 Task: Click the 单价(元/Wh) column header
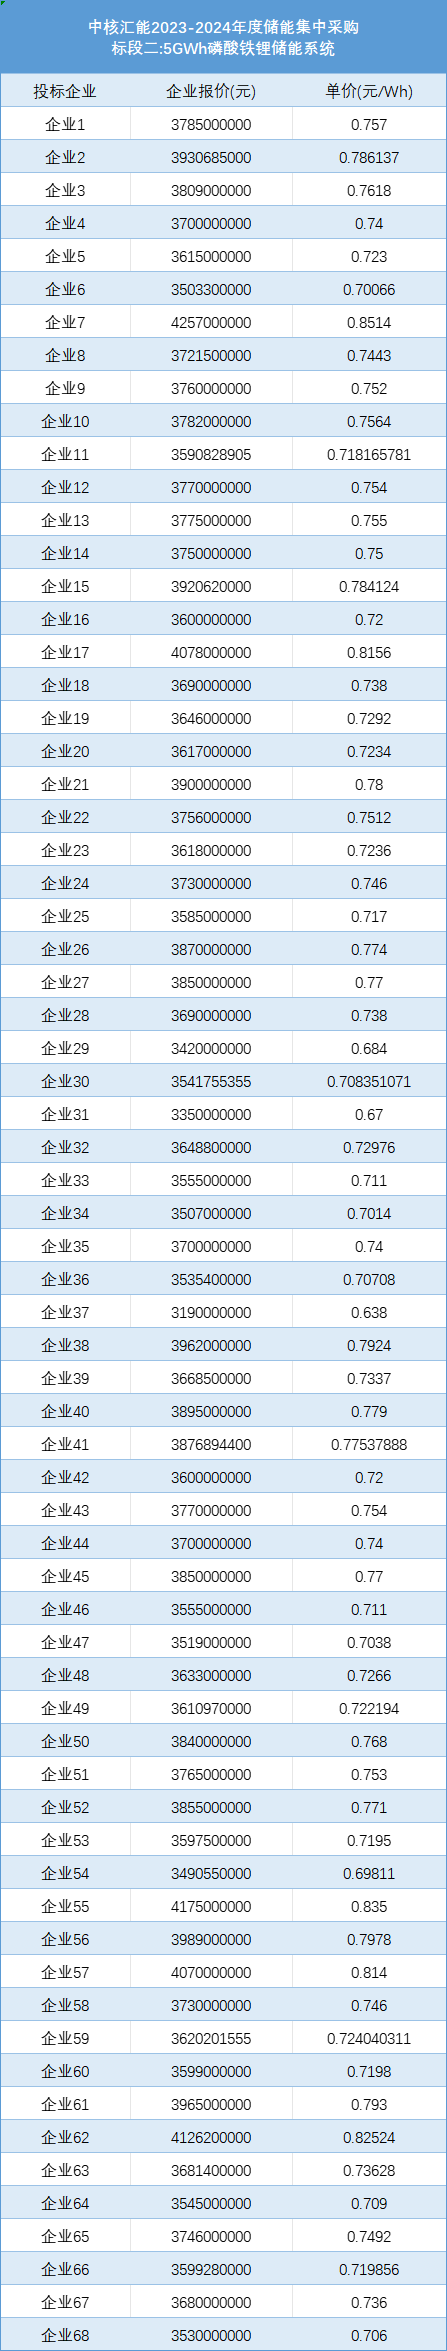[369, 91]
